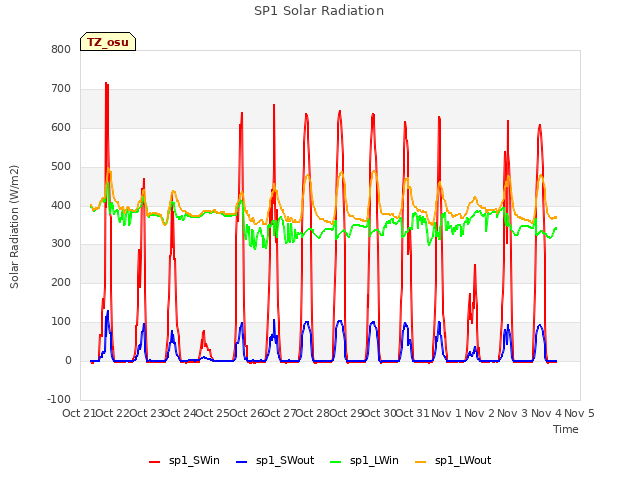Image resolution: width=640 pixels, height=480 pixels.
Task: Click the orange sp1_LWout legend swatch
Action: coord(421,462)
